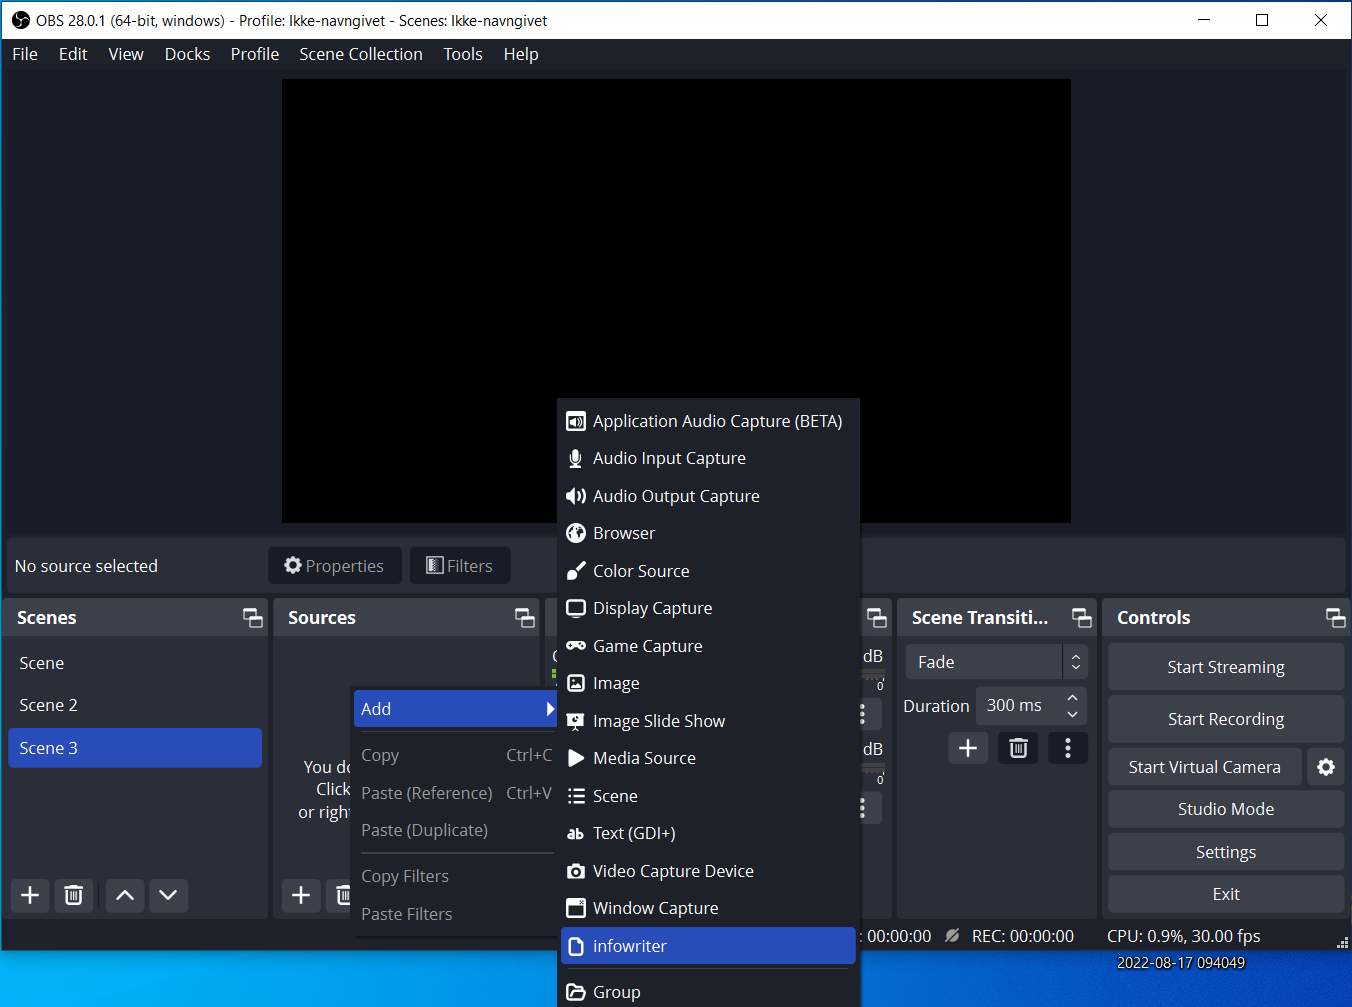Select Scene 2 in Scenes list
The width and height of the screenshot is (1352, 1007).
point(135,705)
